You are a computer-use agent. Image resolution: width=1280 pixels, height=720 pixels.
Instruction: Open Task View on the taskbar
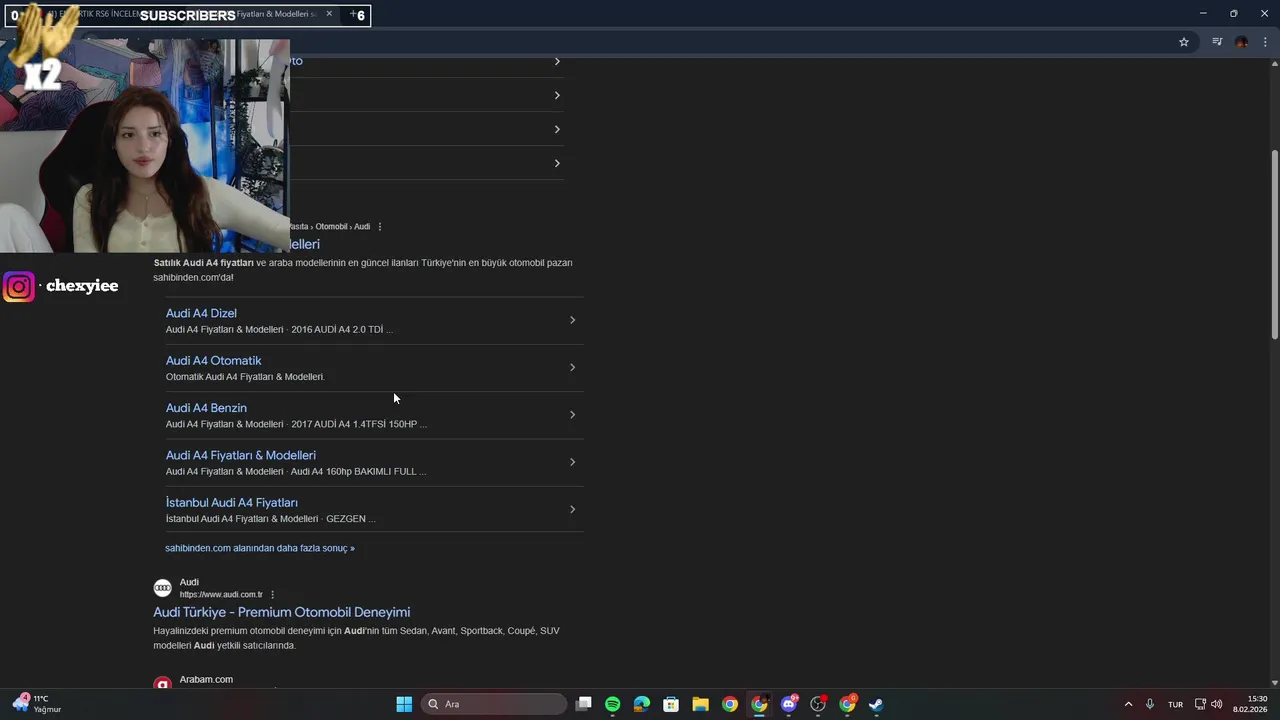584,704
